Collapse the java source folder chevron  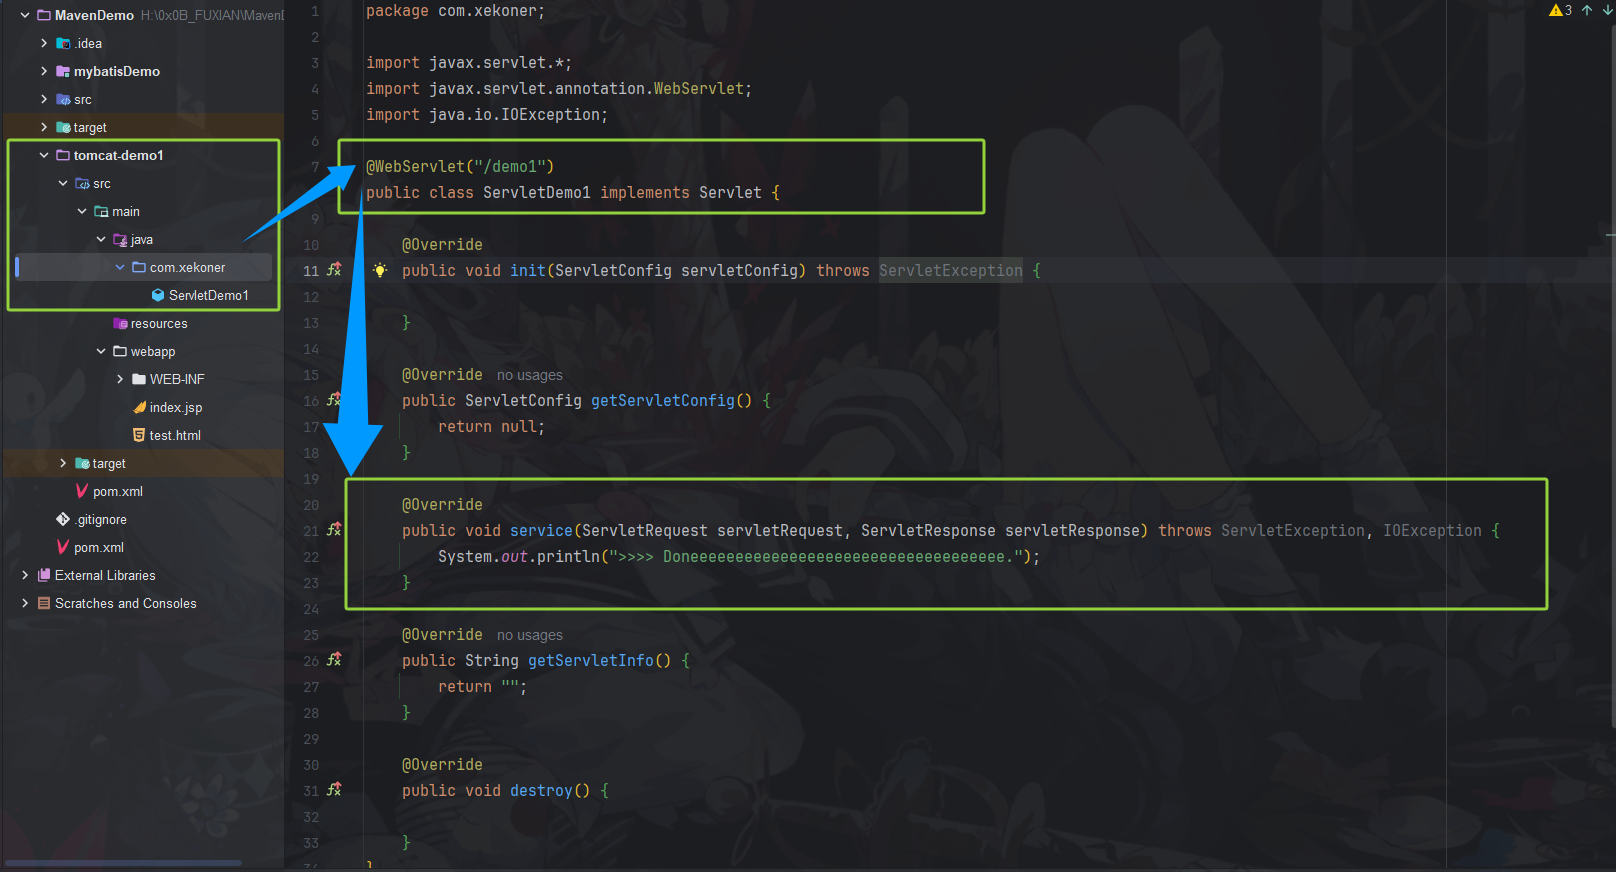click(x=101, y=239)
